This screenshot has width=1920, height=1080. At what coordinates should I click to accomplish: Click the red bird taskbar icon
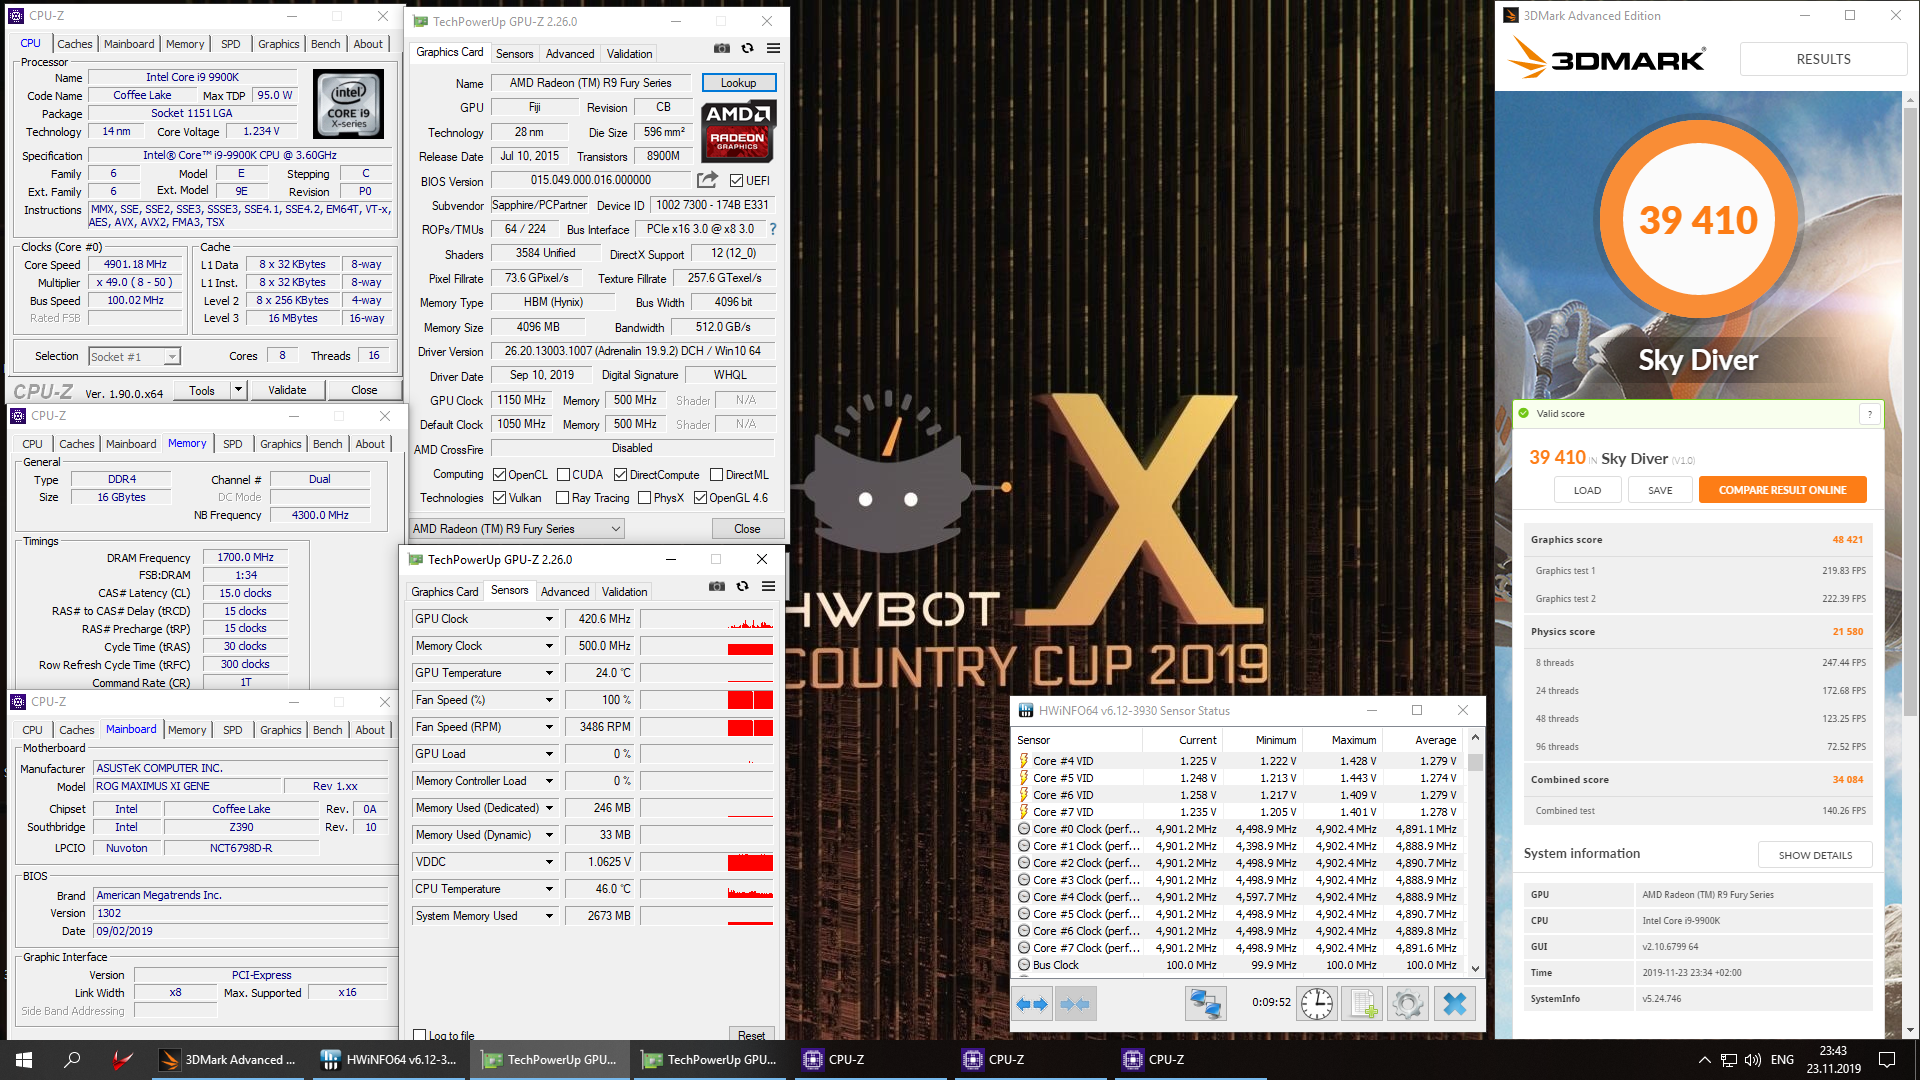click(122, 1059)
